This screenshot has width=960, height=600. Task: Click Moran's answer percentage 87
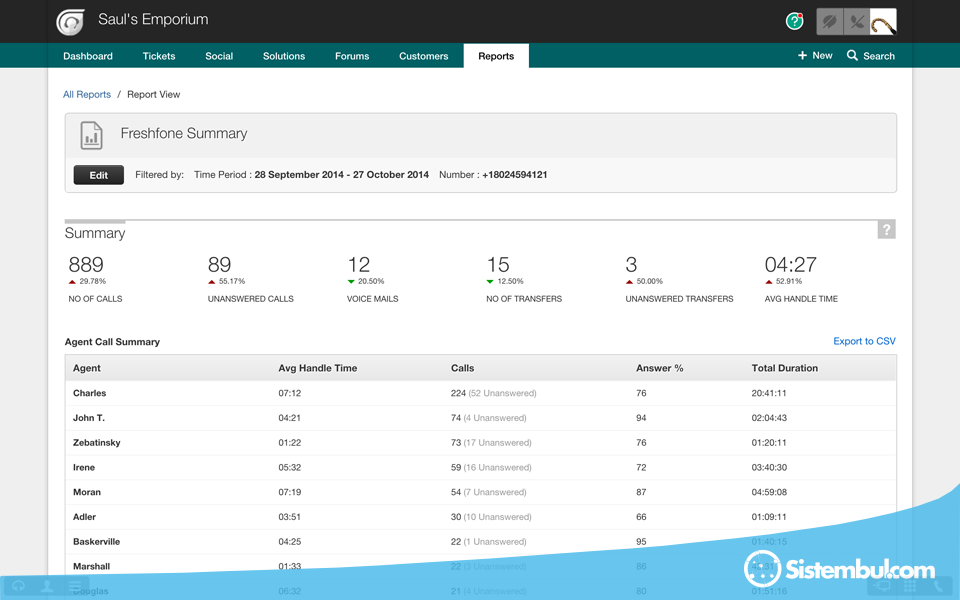[641, 492]
